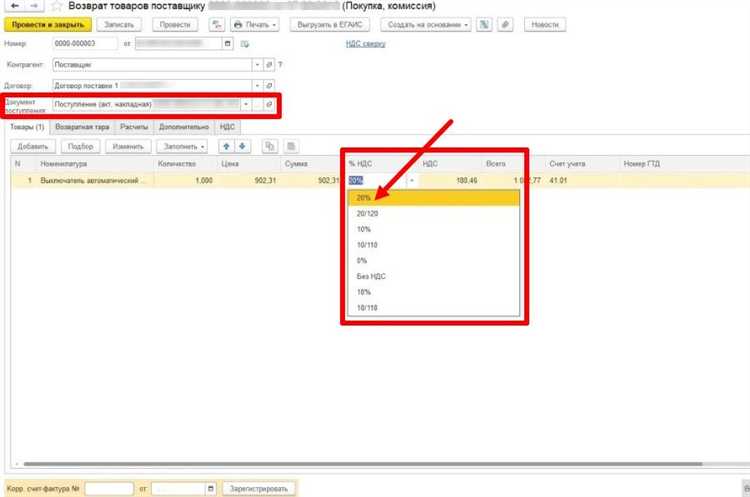Open the calendar picker for the document date

228,44
